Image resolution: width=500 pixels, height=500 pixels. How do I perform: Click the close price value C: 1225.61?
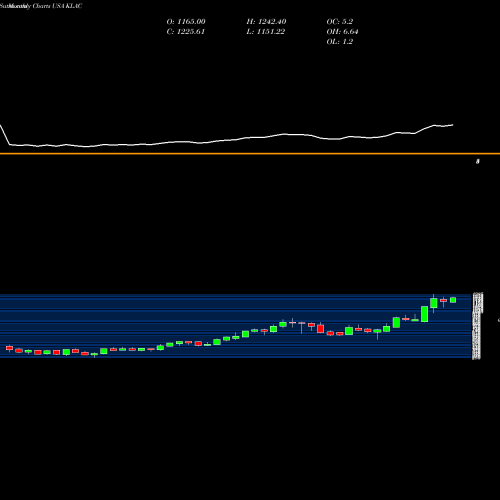point(186,32)
